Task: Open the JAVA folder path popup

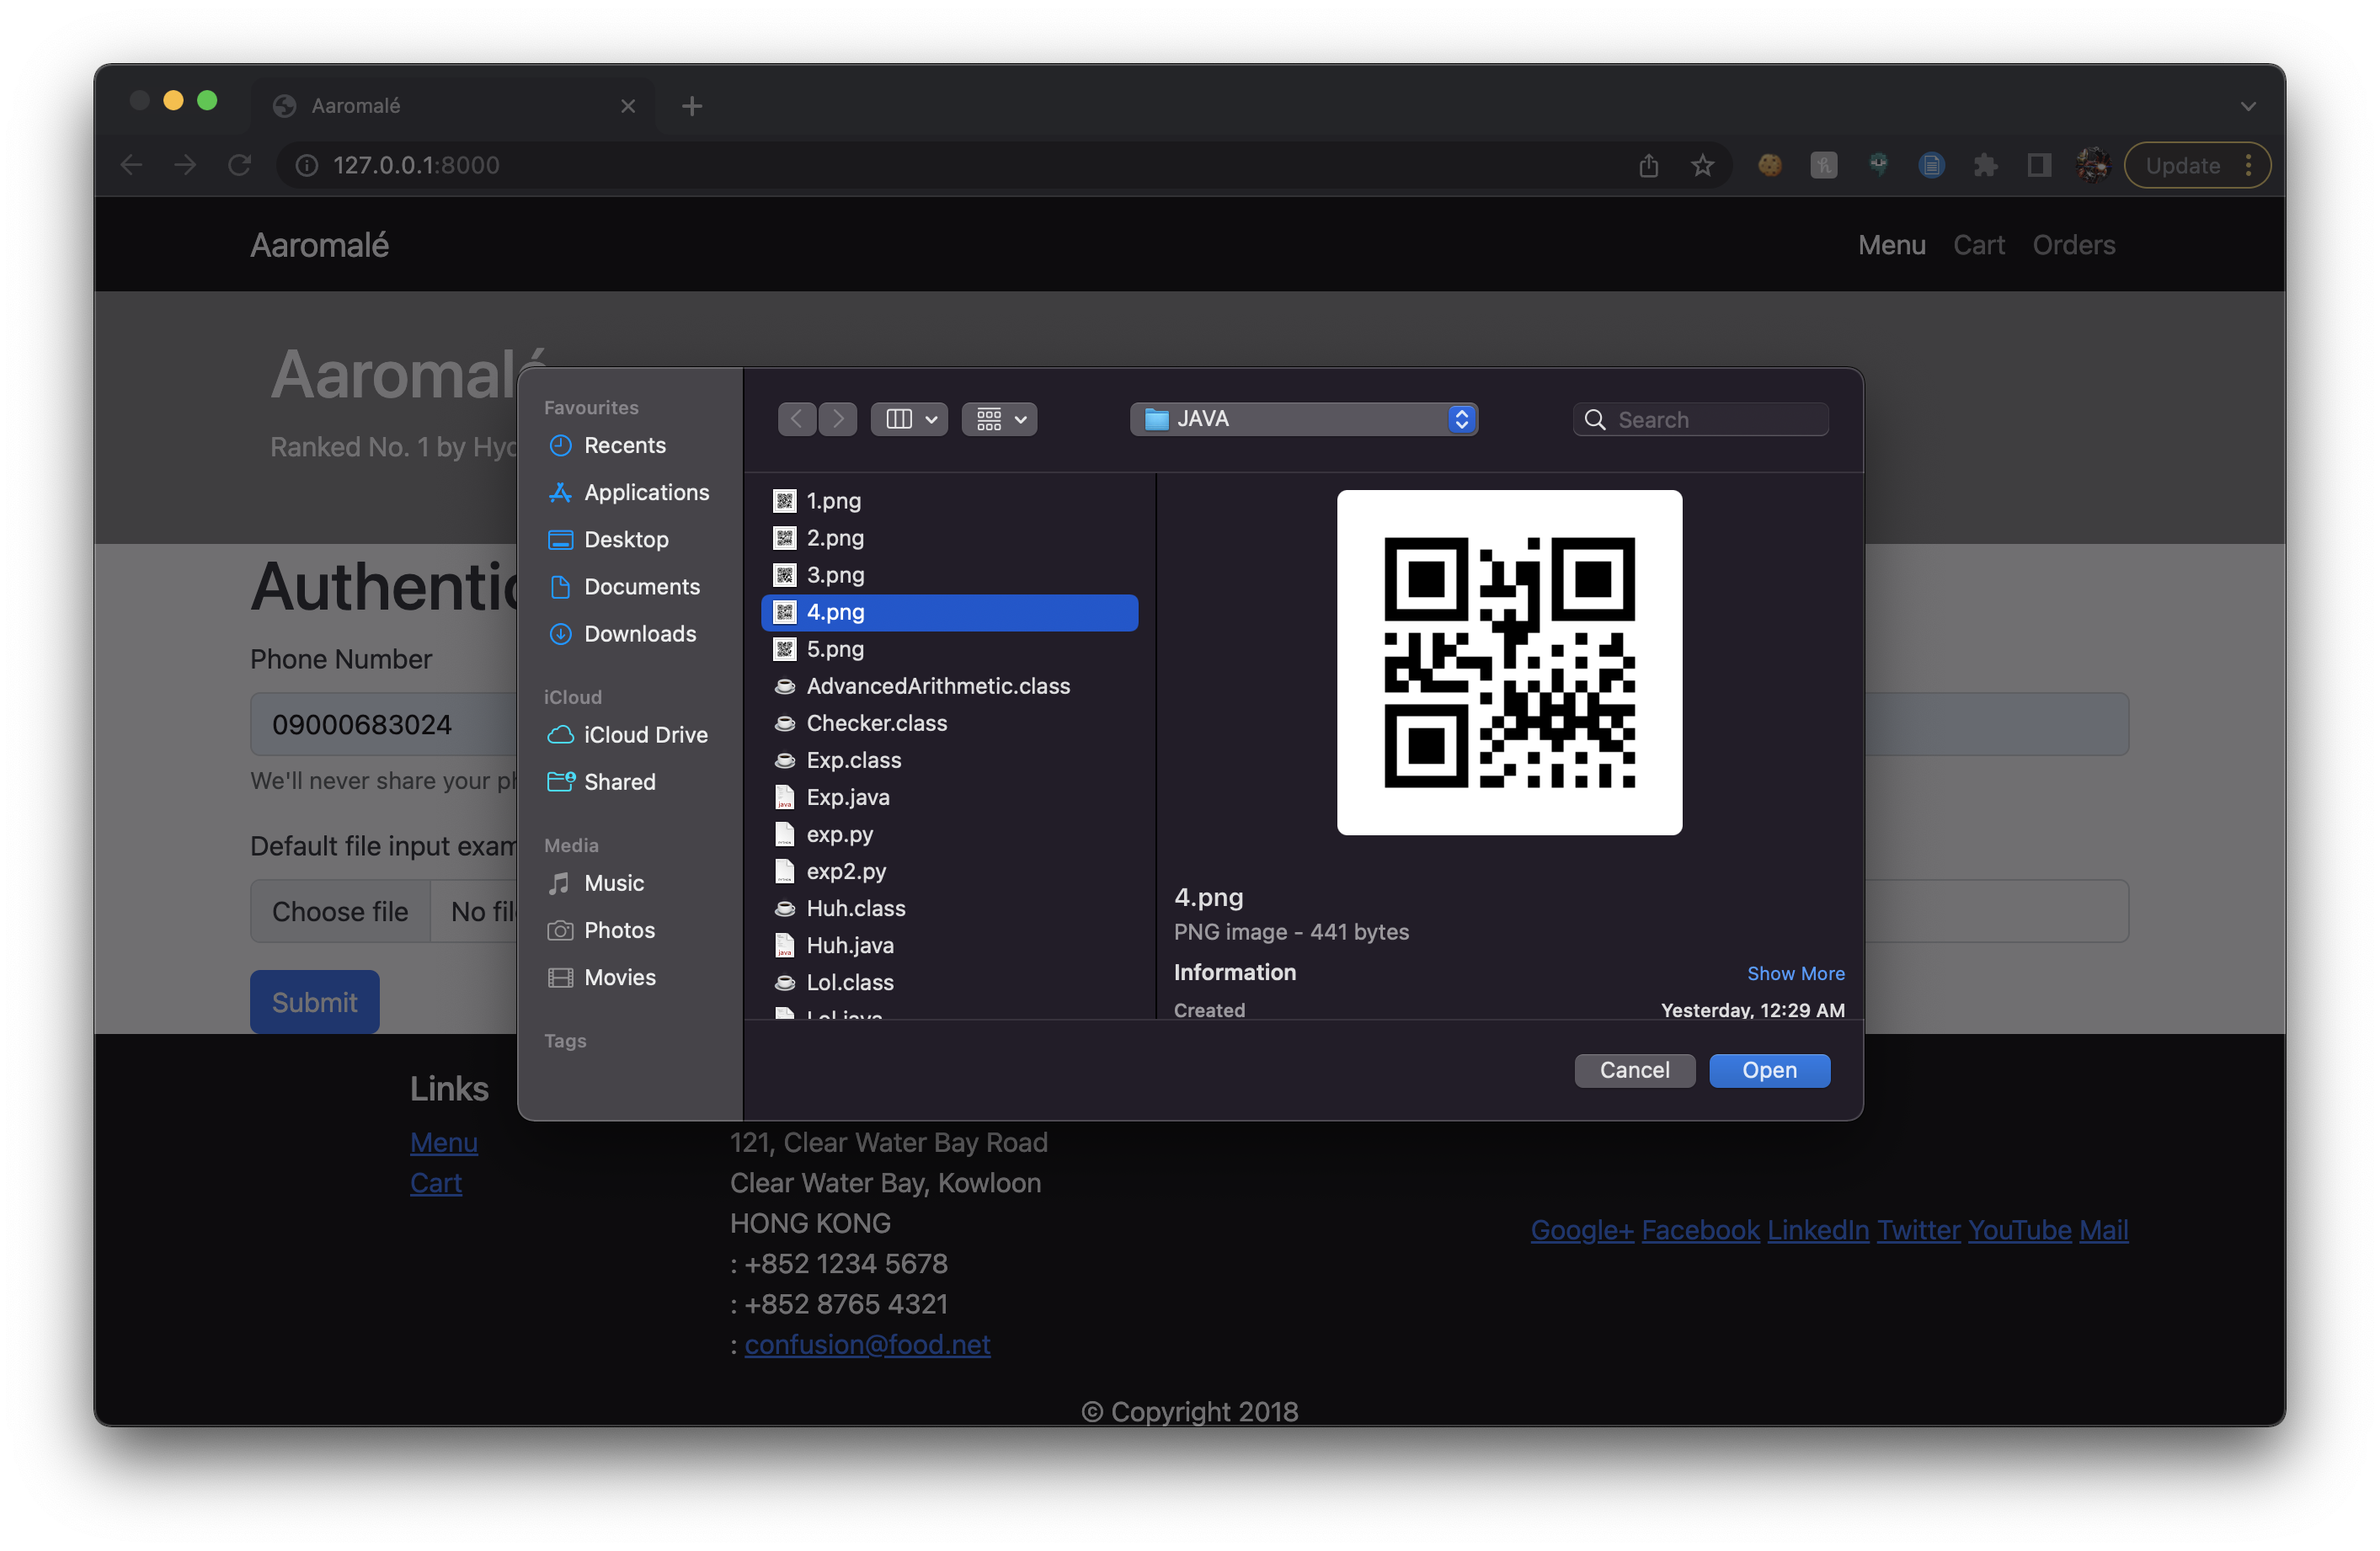Action: point(1304,419)
